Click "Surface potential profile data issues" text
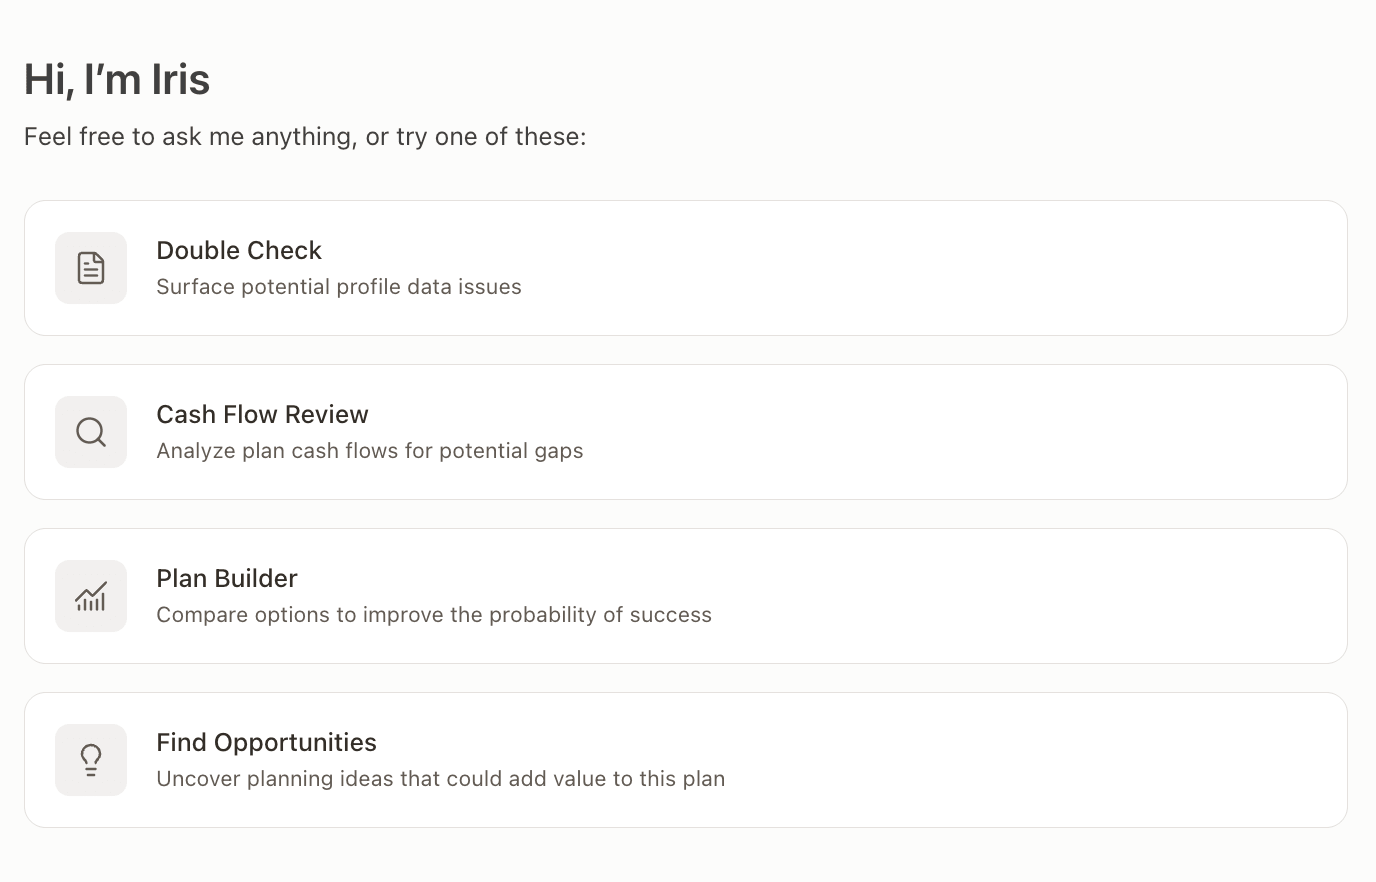 tap(339, 287)
